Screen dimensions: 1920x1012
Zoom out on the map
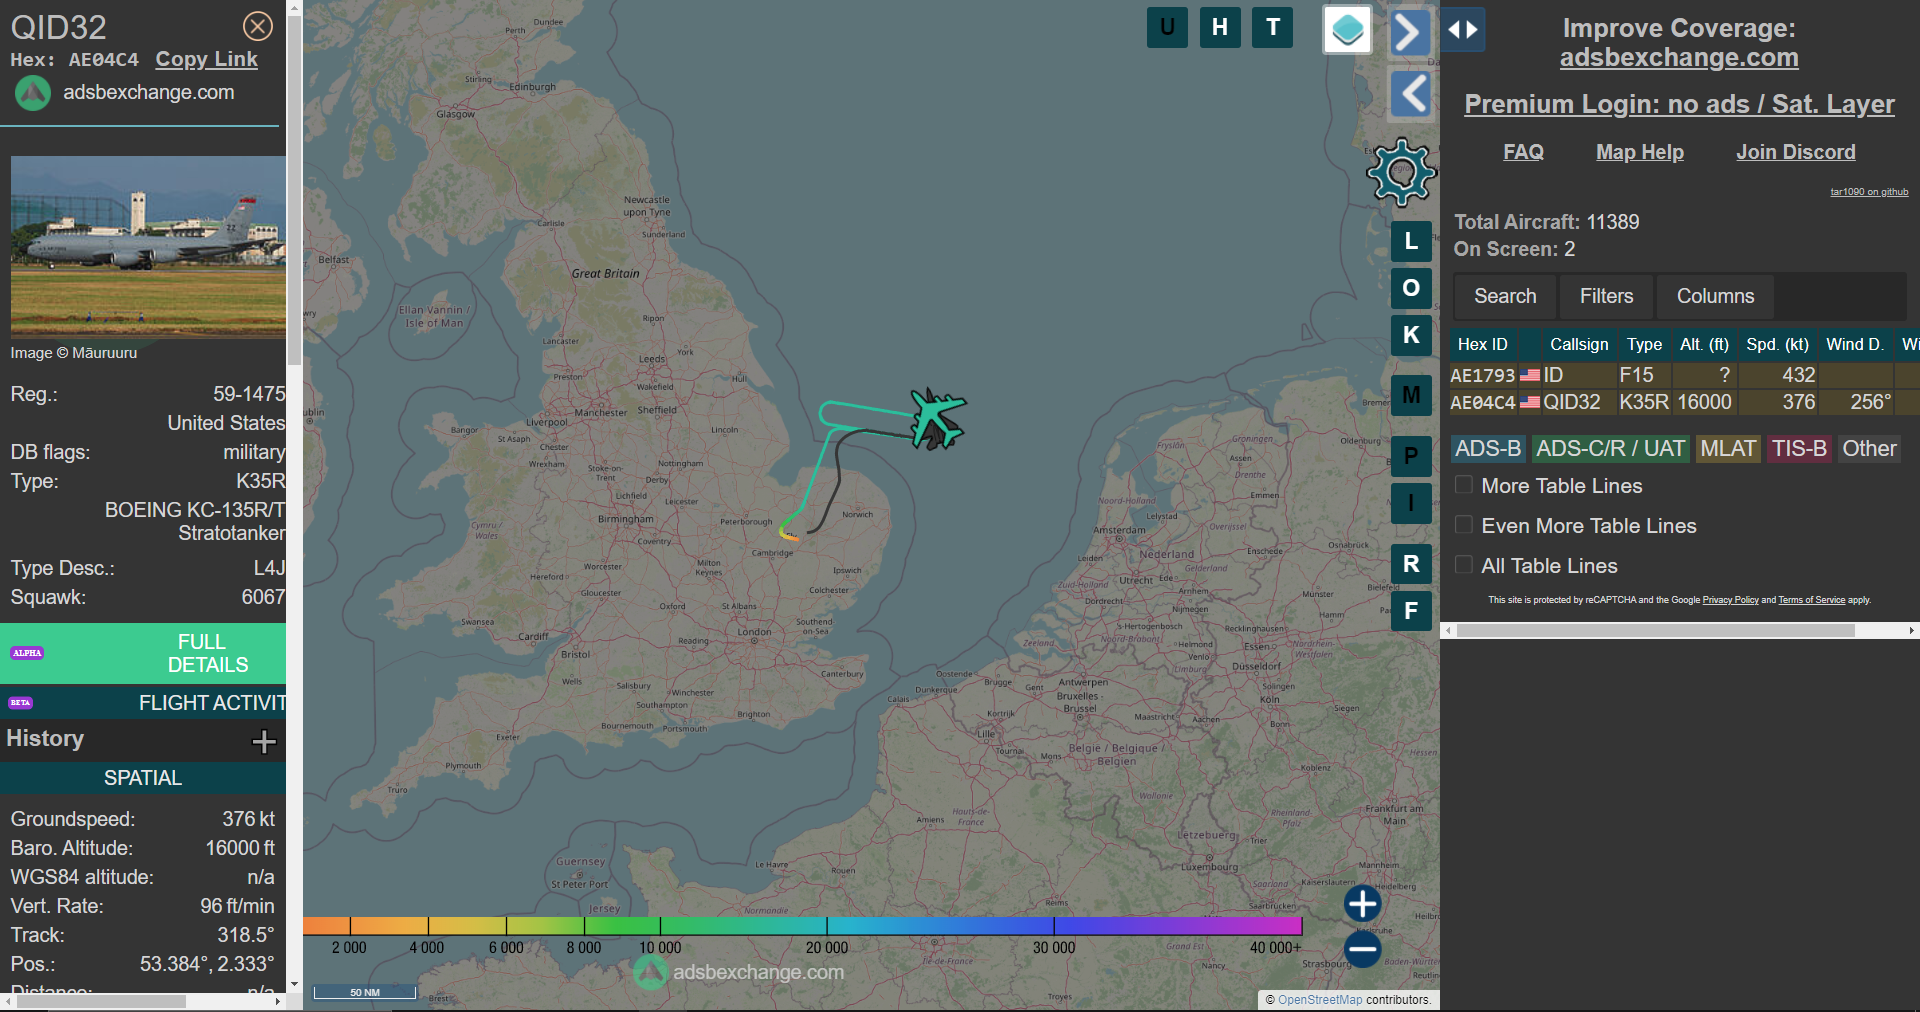1362,949
